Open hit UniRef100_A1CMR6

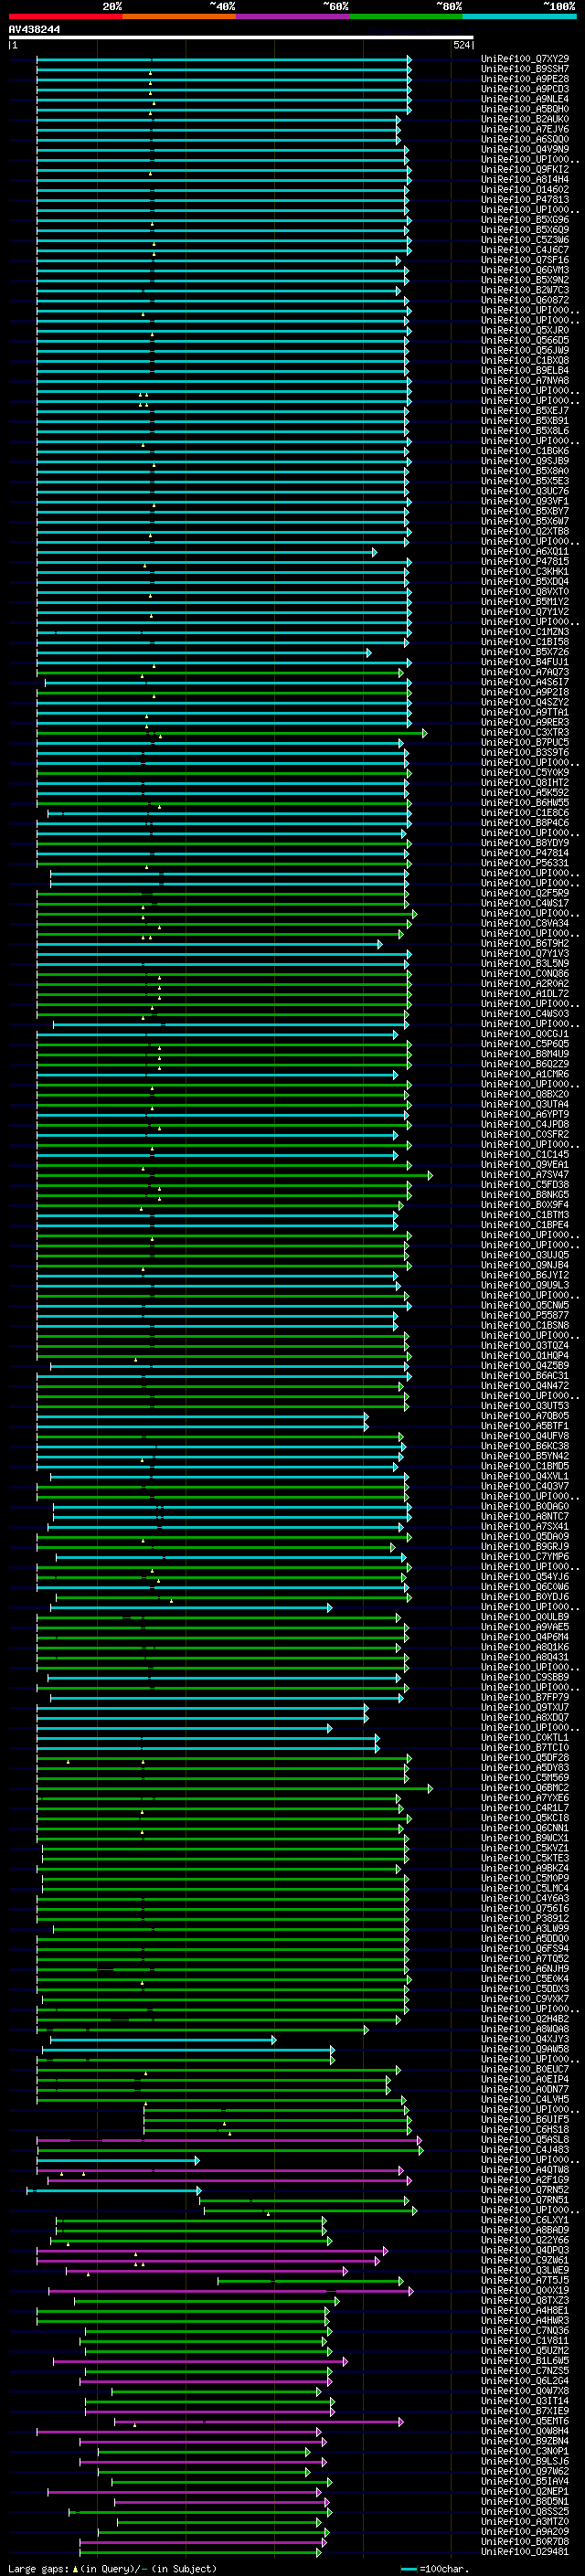[x=525, y=1074]
